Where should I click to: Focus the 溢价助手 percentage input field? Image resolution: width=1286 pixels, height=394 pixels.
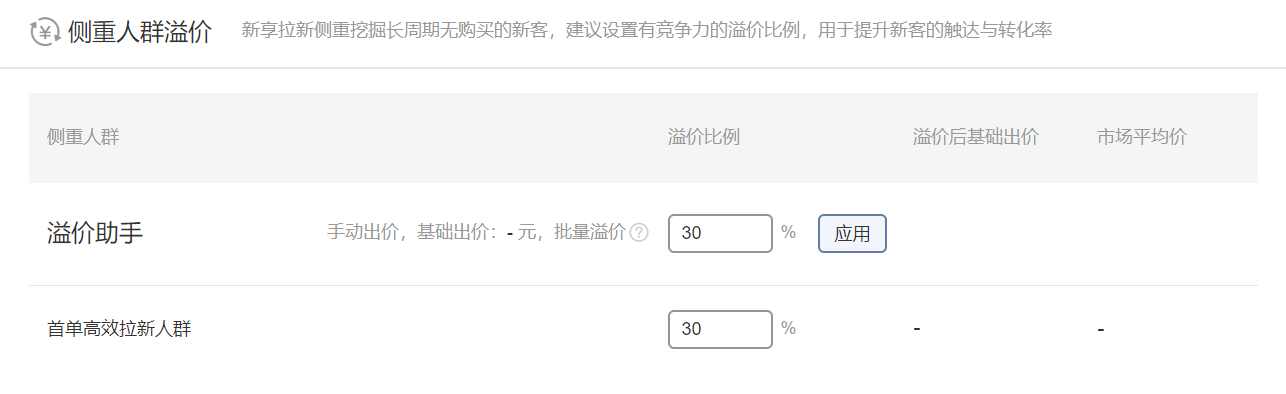[x=720, y=233]
